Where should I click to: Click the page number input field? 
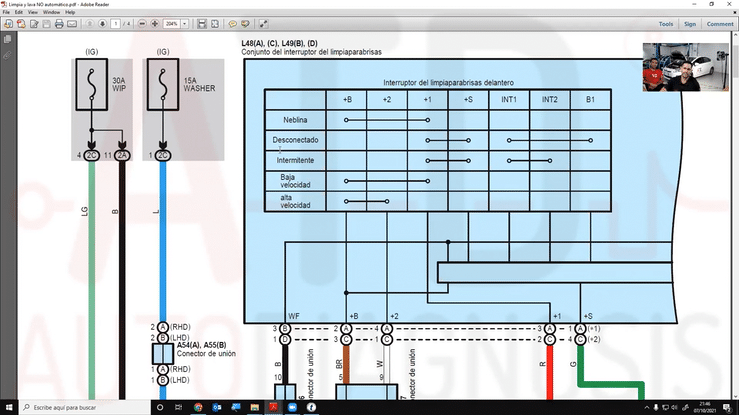click(115, 24)
